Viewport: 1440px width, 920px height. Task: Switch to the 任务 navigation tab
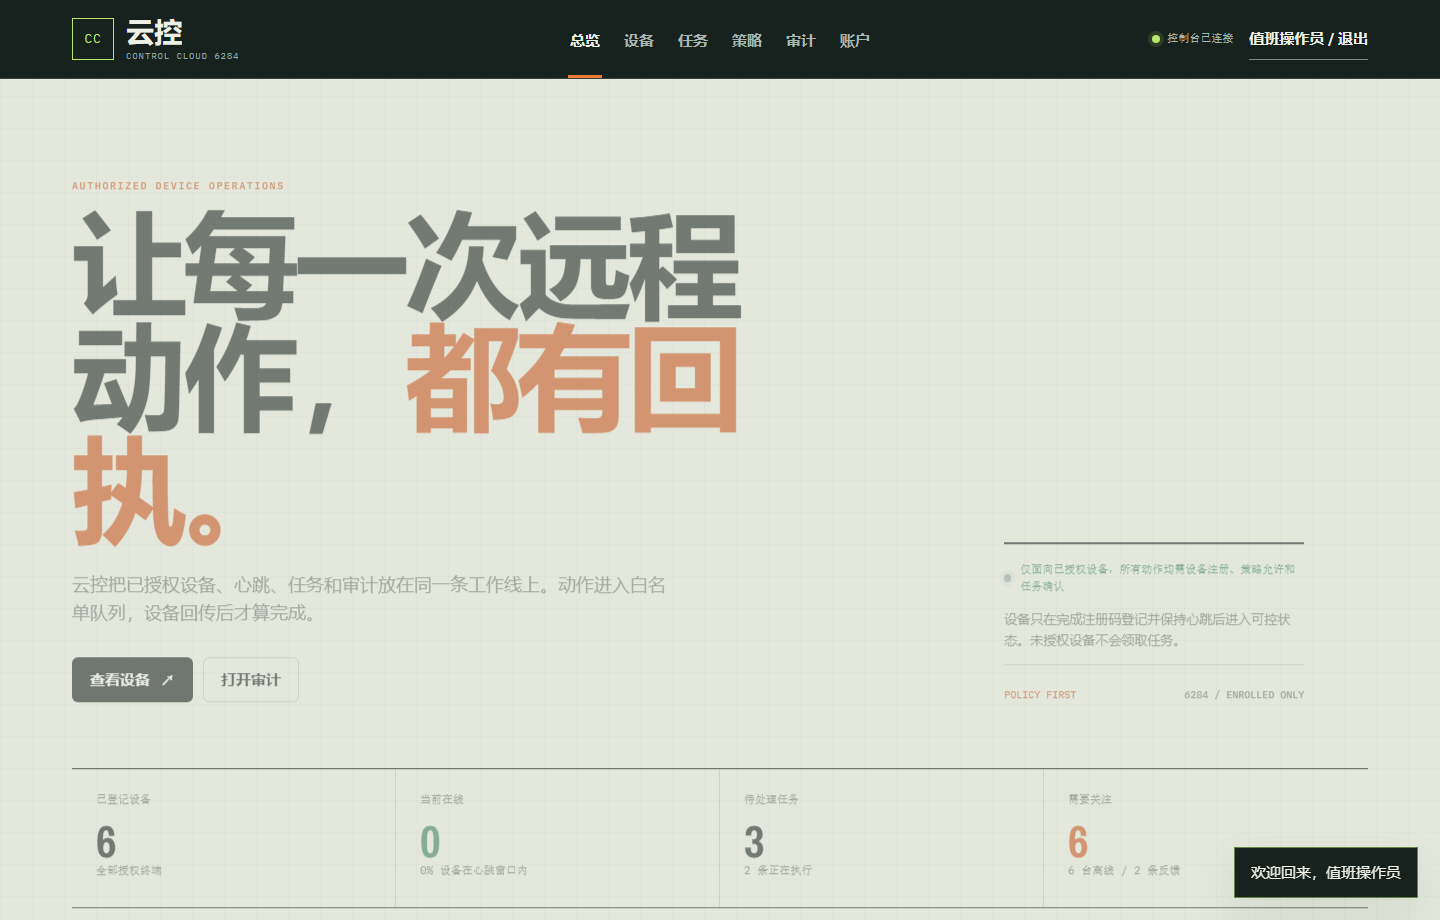tap(693, 40)
